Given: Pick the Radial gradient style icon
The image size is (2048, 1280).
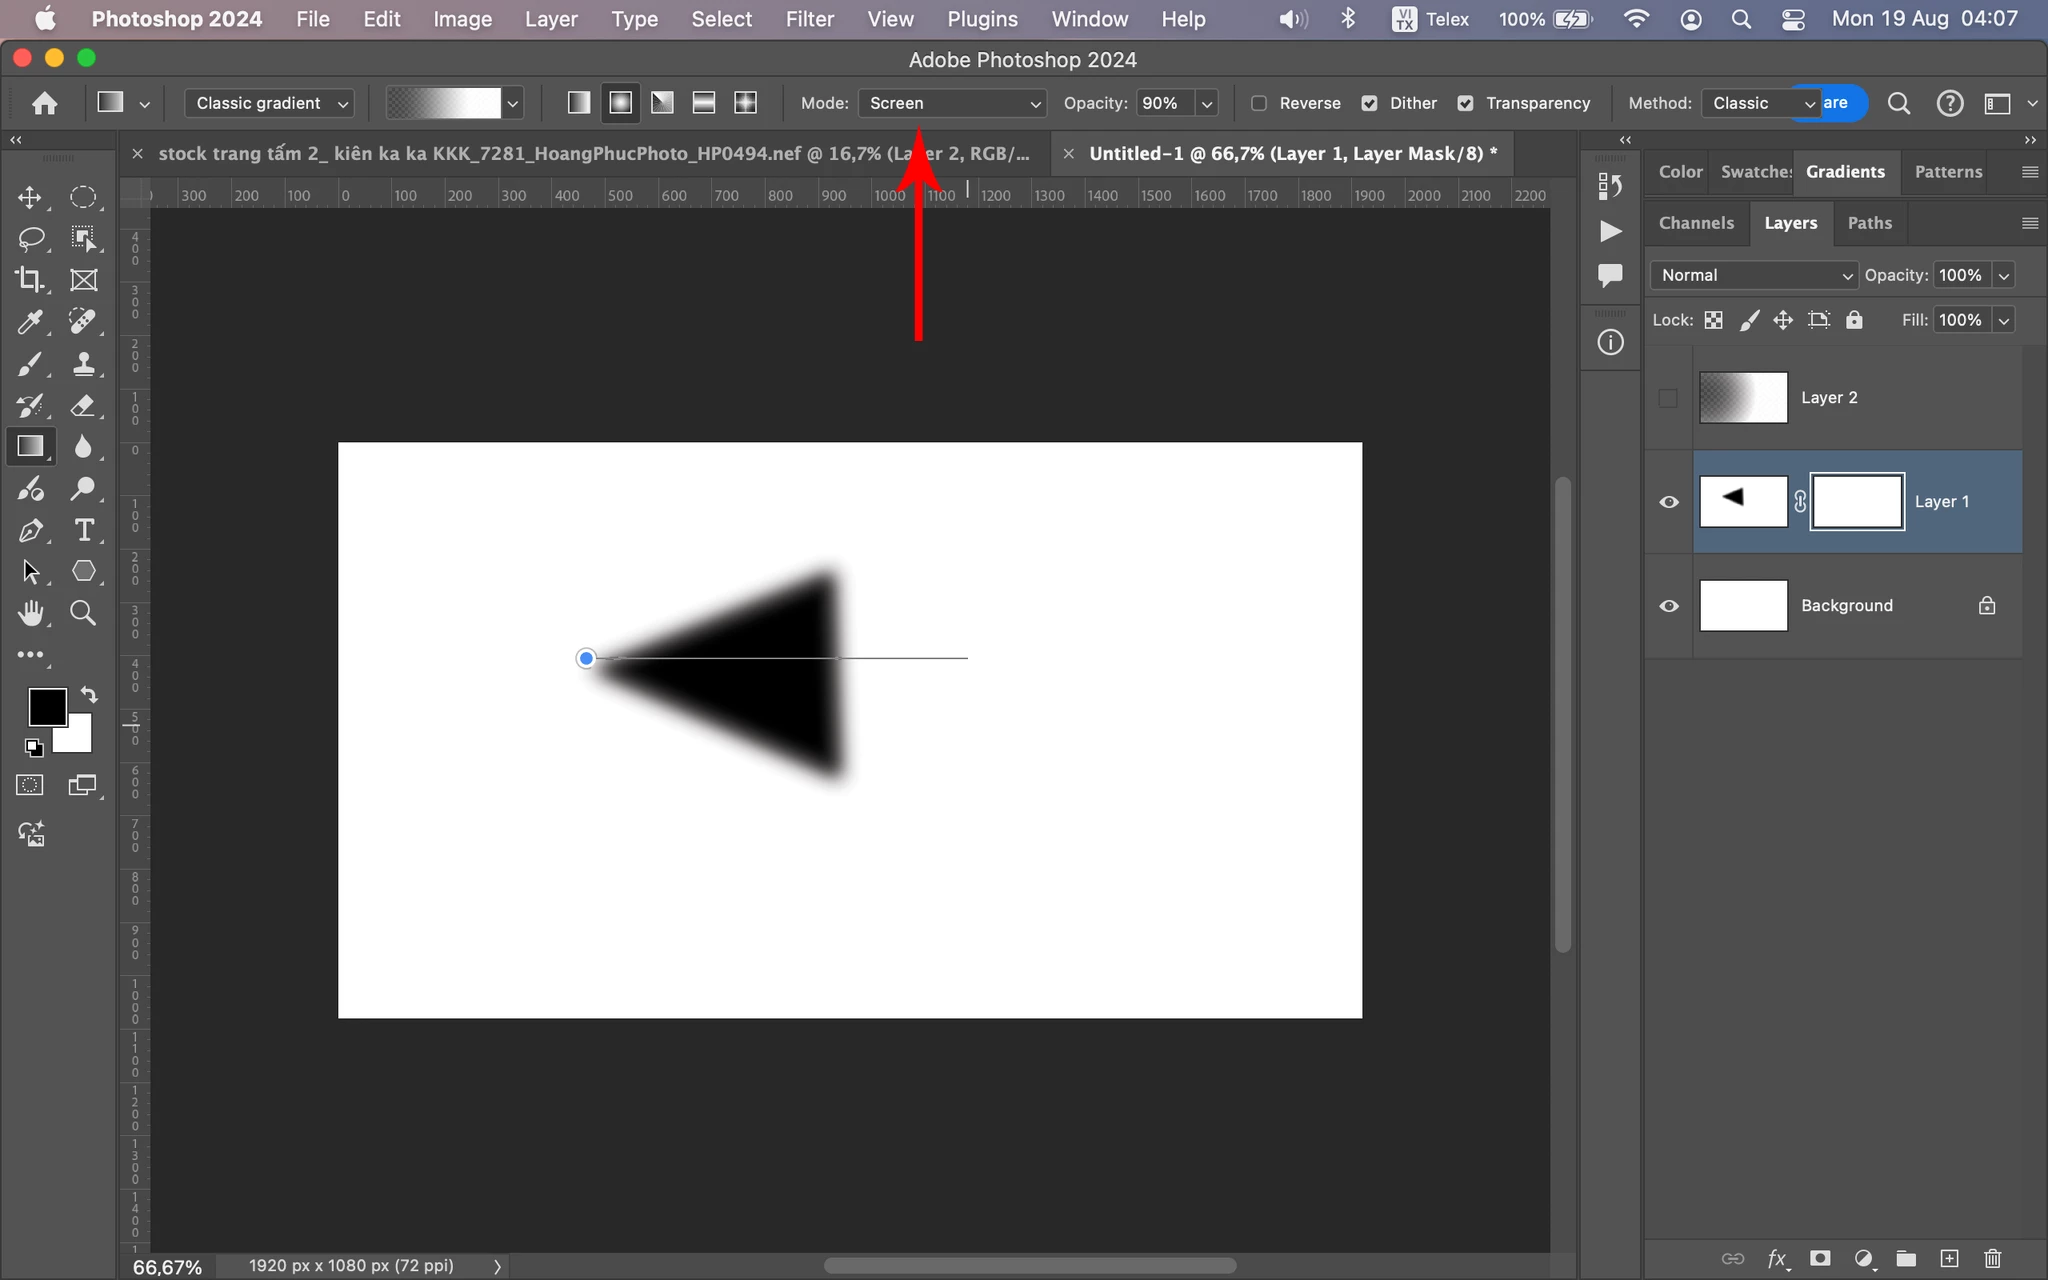Looking at the screenshot, I should pyautogui.click(x=621, y=103).
